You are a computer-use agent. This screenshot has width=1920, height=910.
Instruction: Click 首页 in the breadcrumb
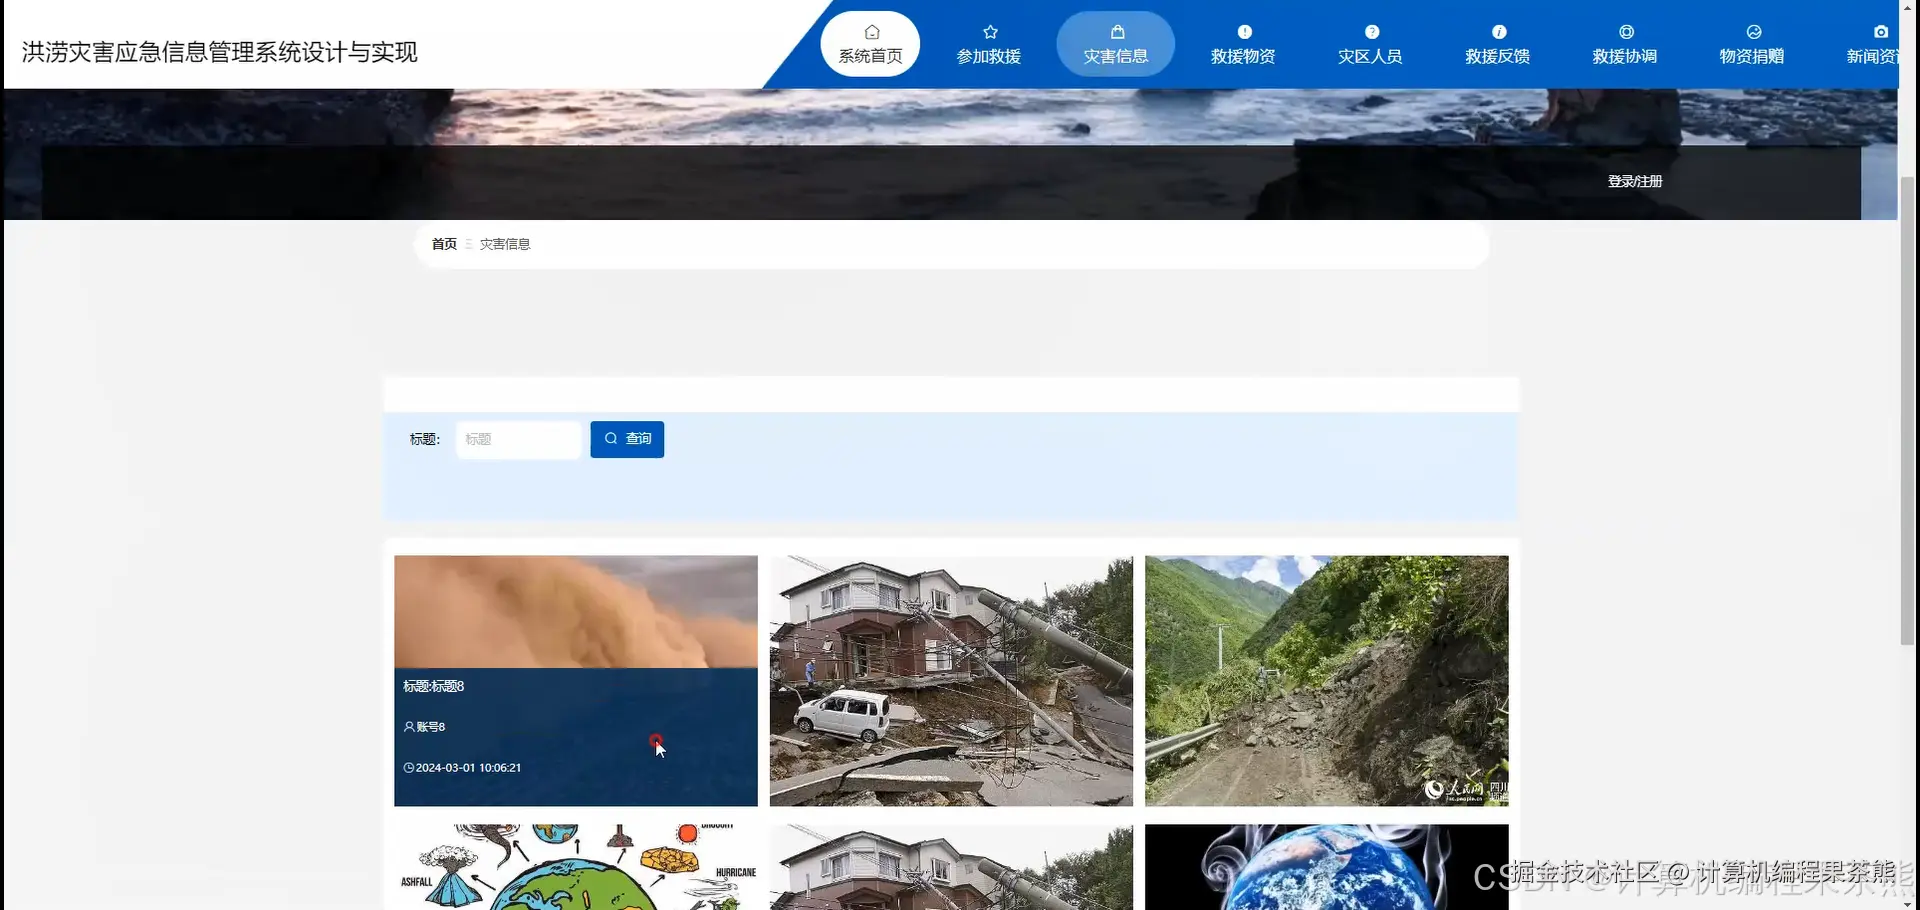(x=444, y=244)
